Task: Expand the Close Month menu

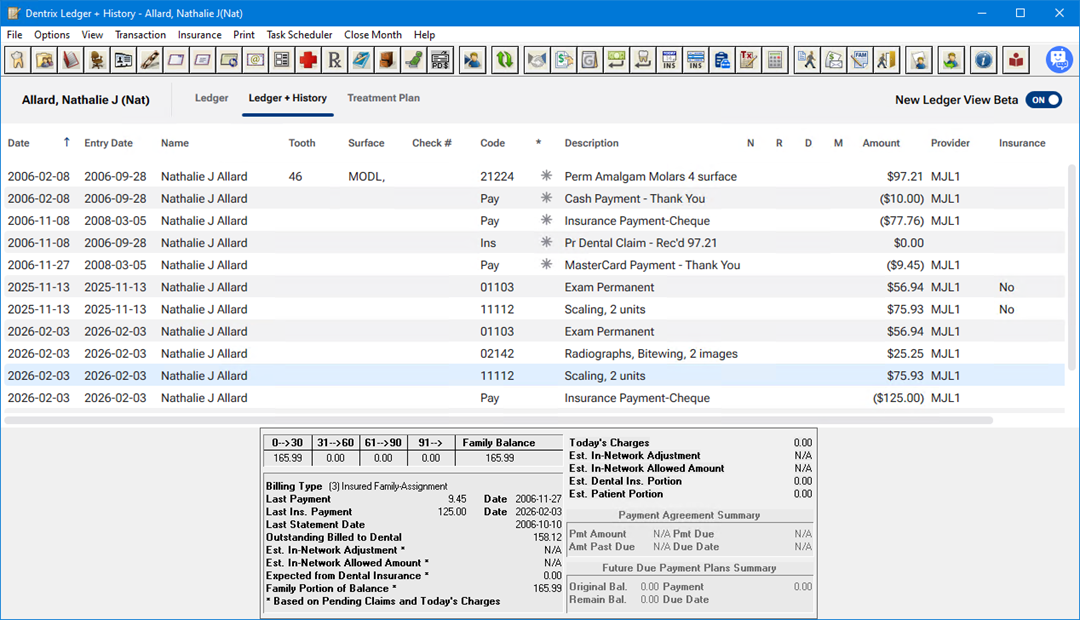Action: pyautogui.click(x=373, y=35)
